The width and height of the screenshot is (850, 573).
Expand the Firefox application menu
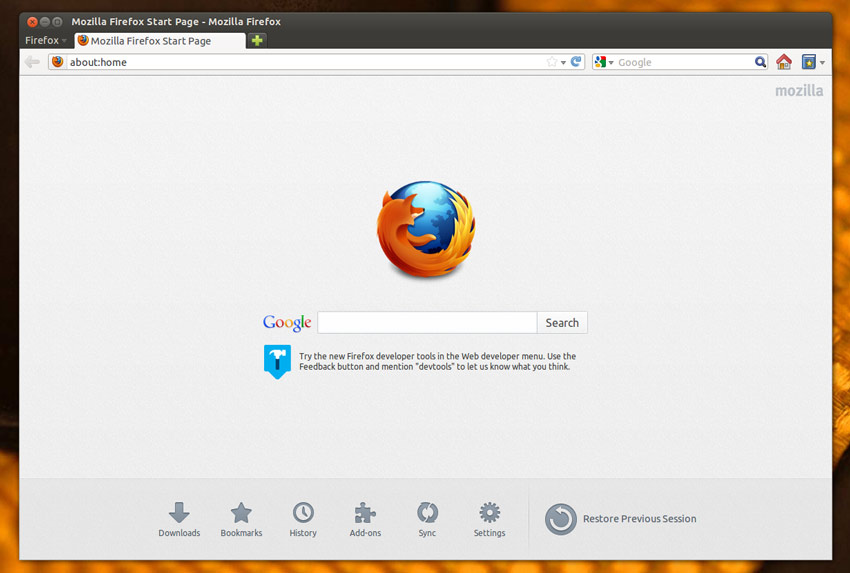click(x=46, y=40)
